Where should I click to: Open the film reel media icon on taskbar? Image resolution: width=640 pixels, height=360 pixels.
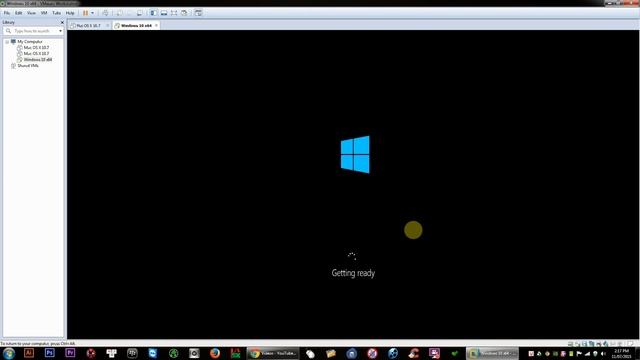coord(393,353)
